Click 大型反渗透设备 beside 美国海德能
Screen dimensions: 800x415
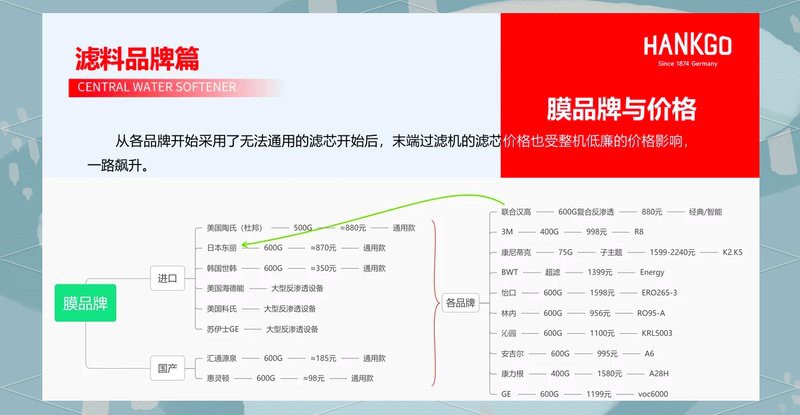297,288
